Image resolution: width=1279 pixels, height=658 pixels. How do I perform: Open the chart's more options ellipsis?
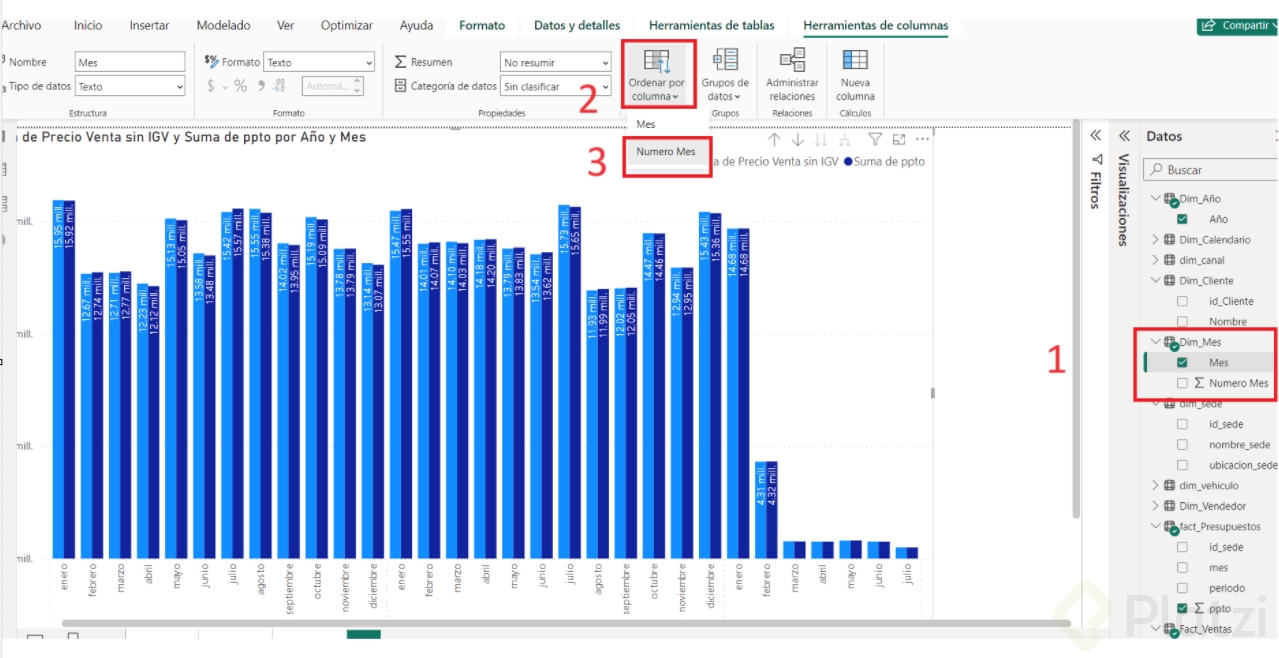point(922,140)
